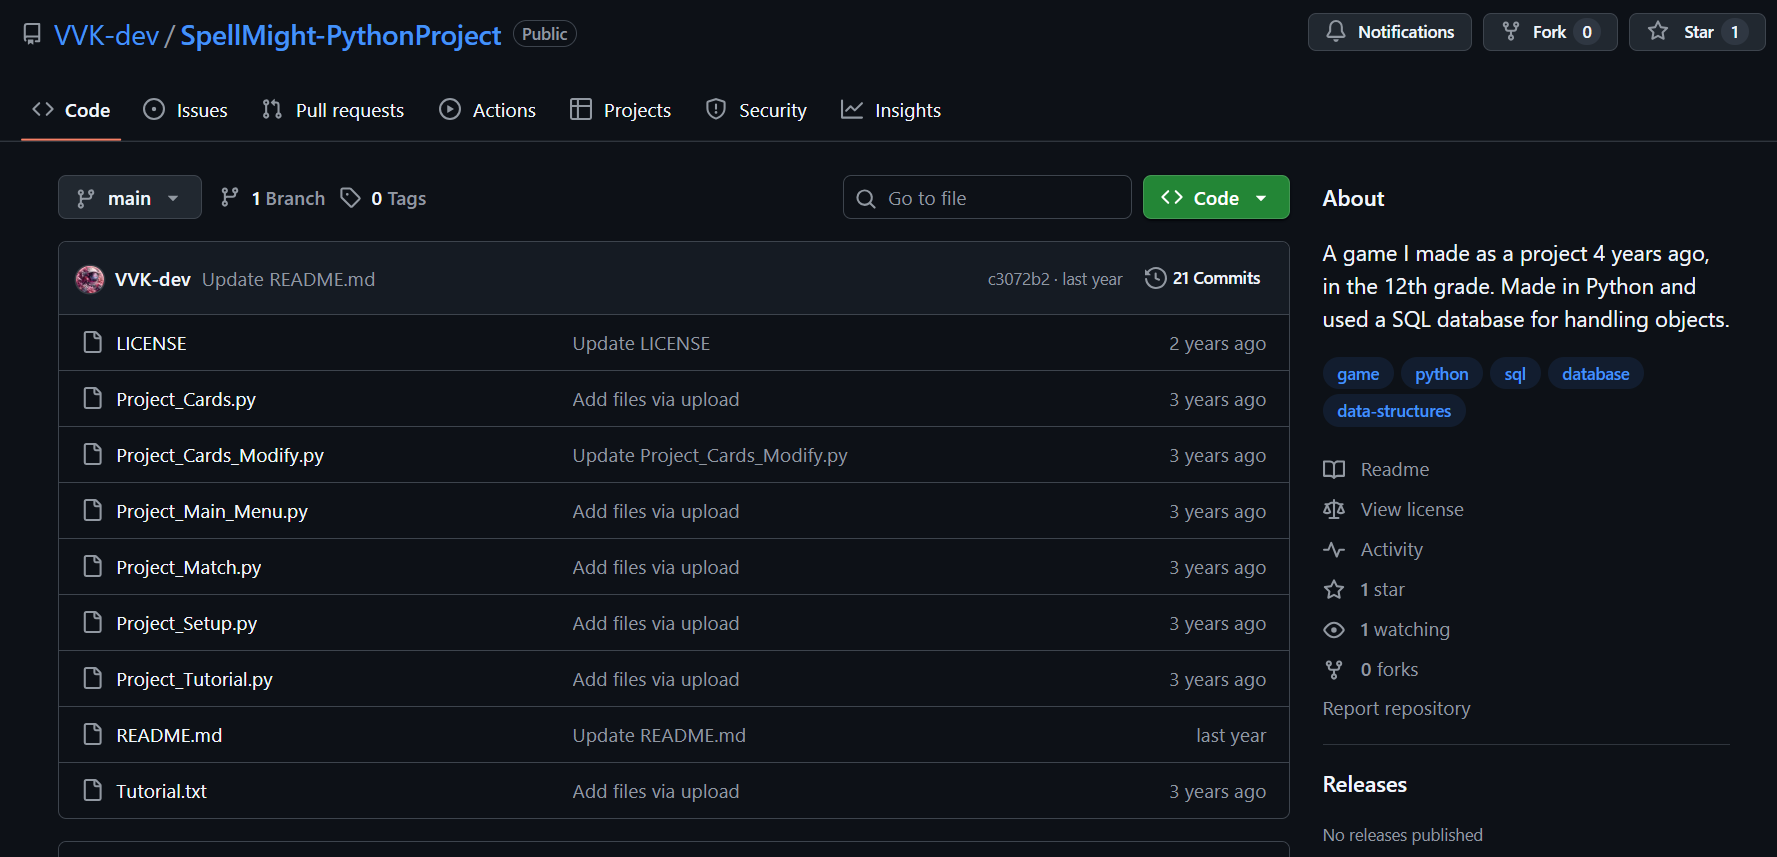1777x857 pixels.
Task: Click the 1 Branch link
Action: (273, 198)
